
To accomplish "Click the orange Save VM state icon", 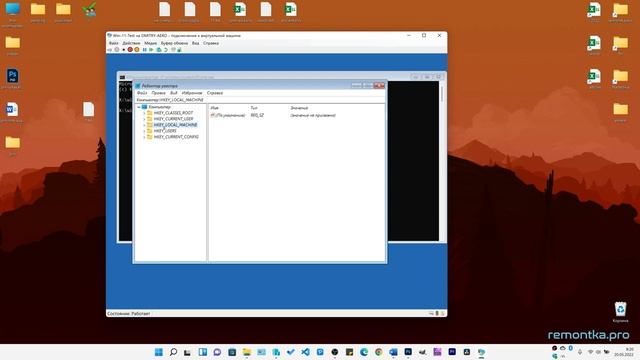I will click(137, 50).
